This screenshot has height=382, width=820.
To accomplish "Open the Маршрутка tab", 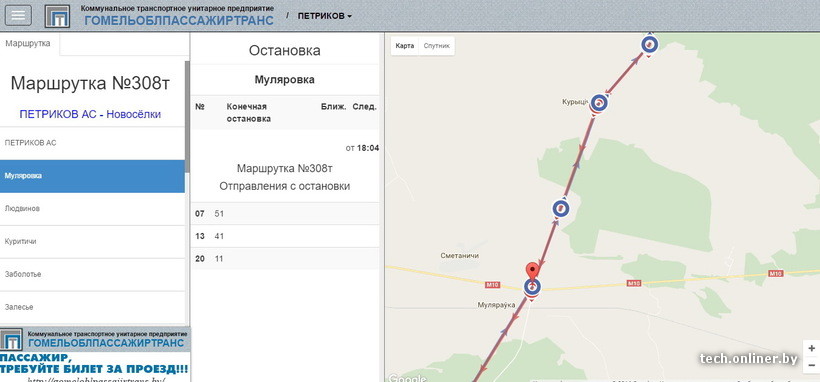I will [28, 43].
